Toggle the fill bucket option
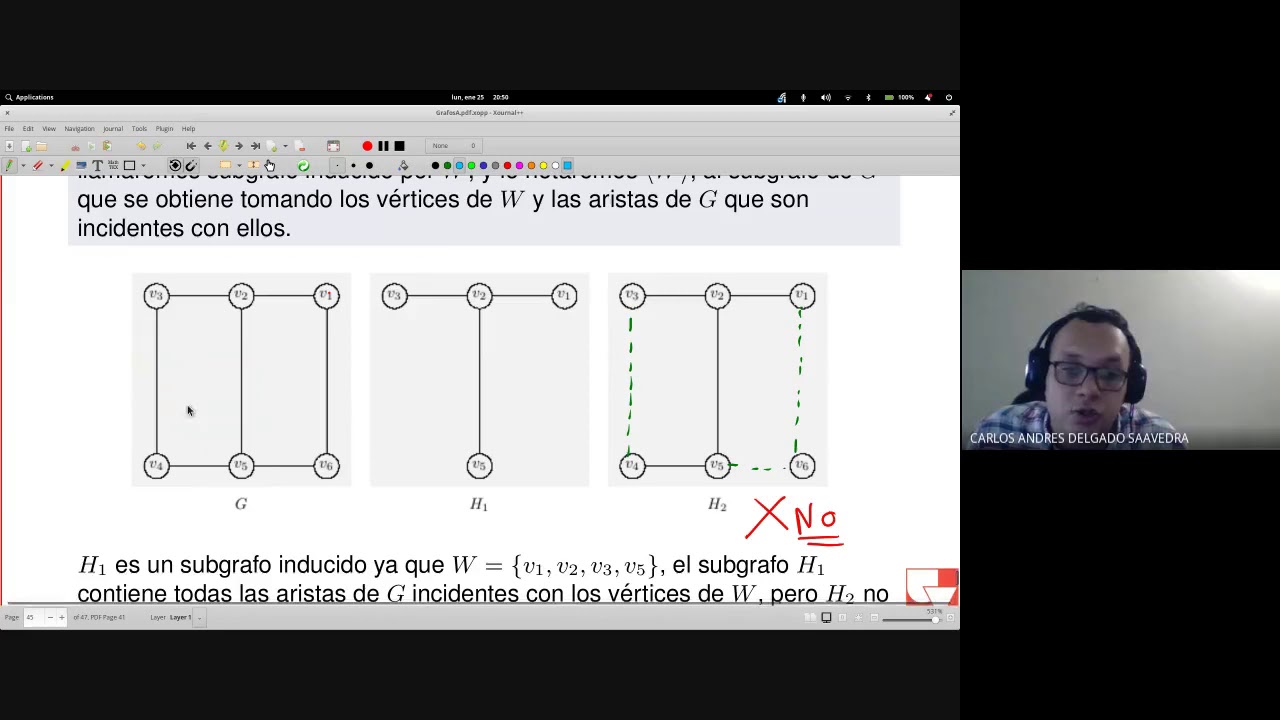This screenshot has width=1280, height=720. [x=403, y=165]
